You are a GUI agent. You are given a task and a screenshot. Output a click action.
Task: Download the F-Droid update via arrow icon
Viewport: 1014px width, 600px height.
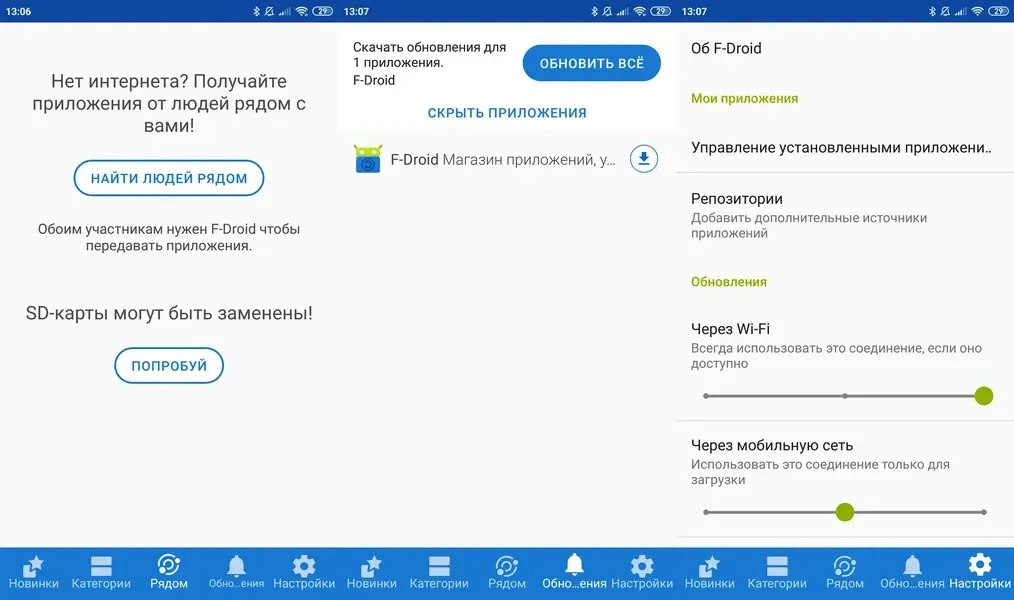click(x=644, y=159)
